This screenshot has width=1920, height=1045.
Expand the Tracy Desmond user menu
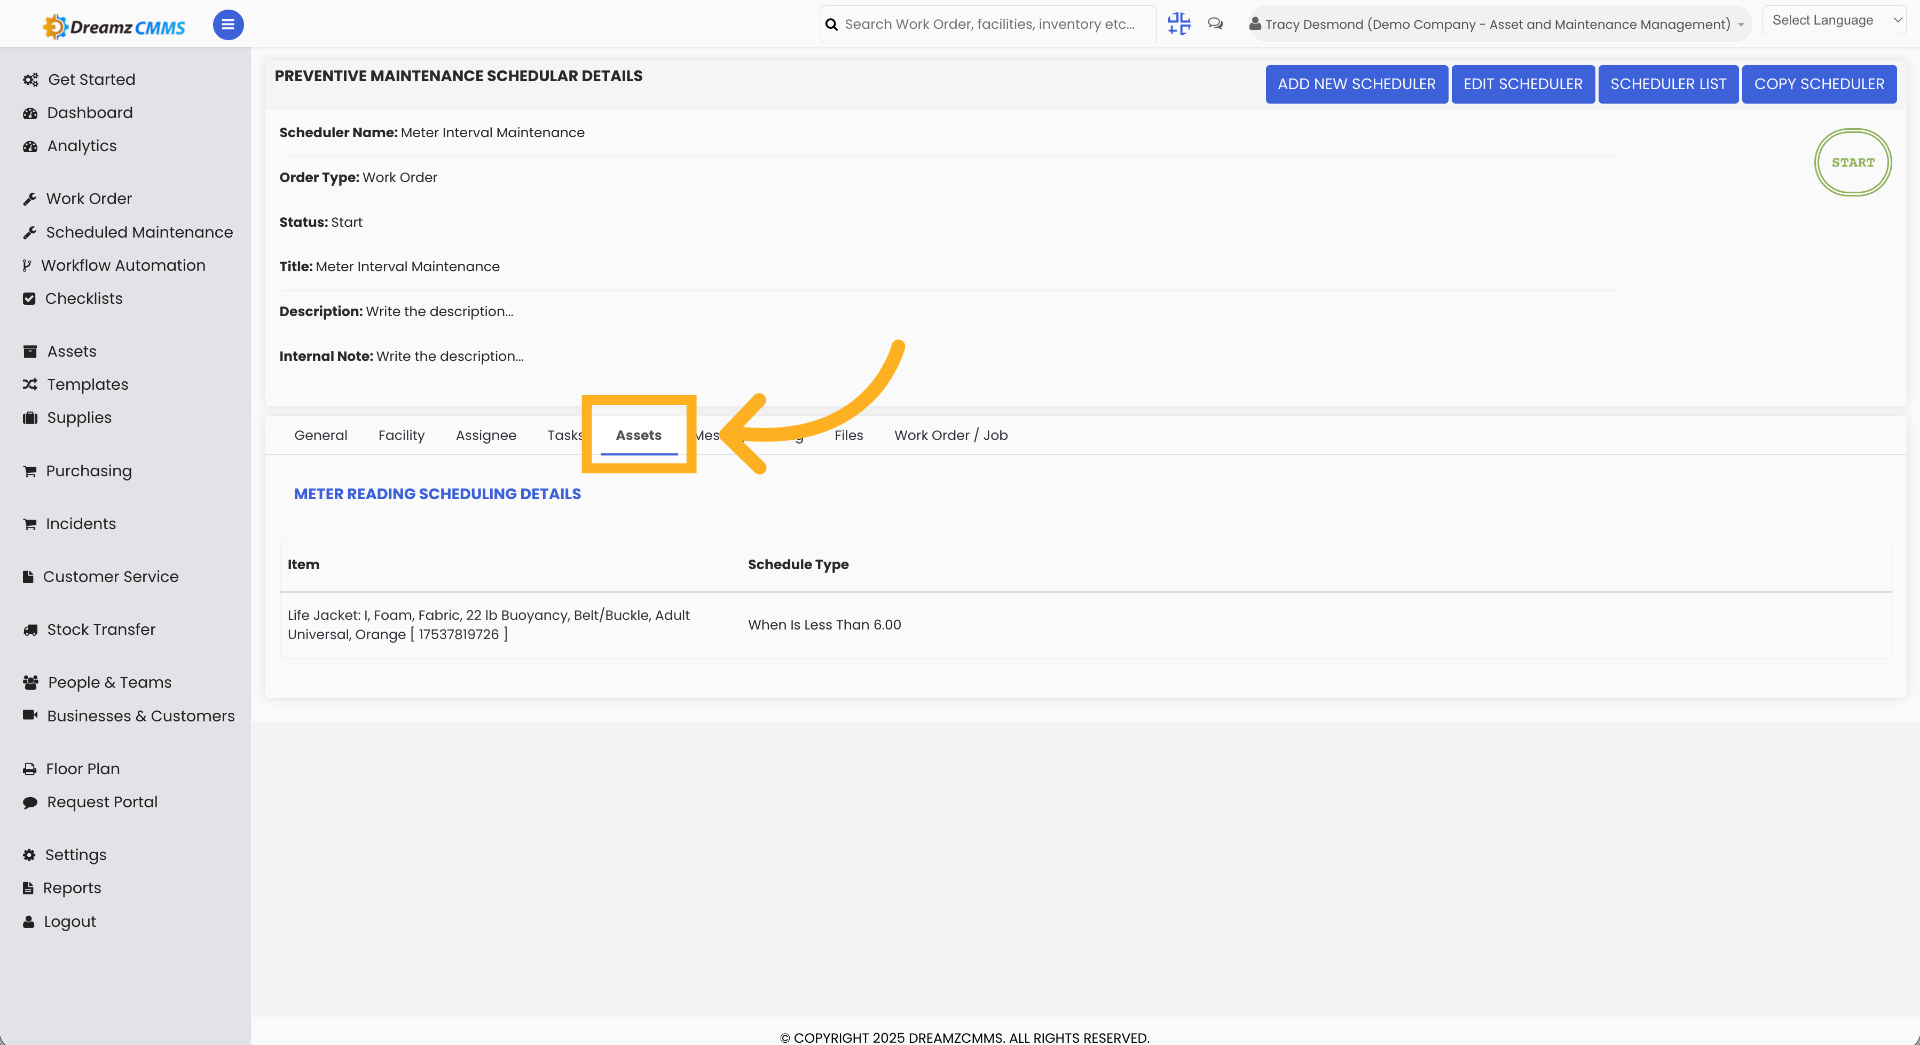point(1496,24)
